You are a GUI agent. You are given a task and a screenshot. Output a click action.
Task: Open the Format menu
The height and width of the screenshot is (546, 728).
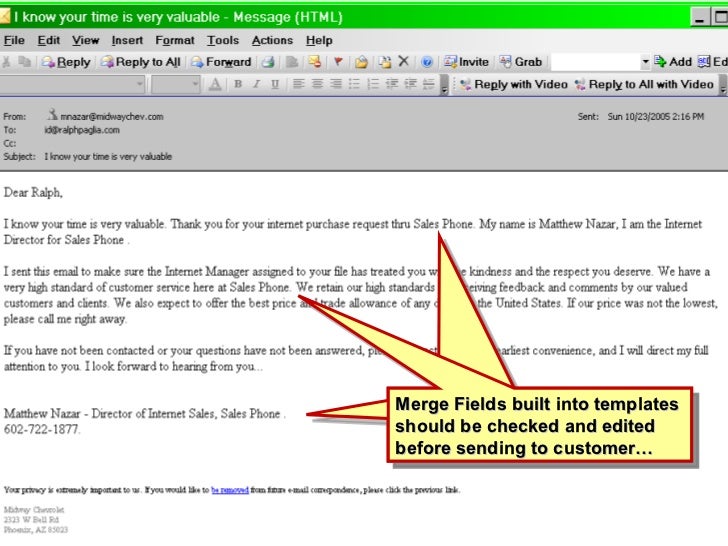175,40
